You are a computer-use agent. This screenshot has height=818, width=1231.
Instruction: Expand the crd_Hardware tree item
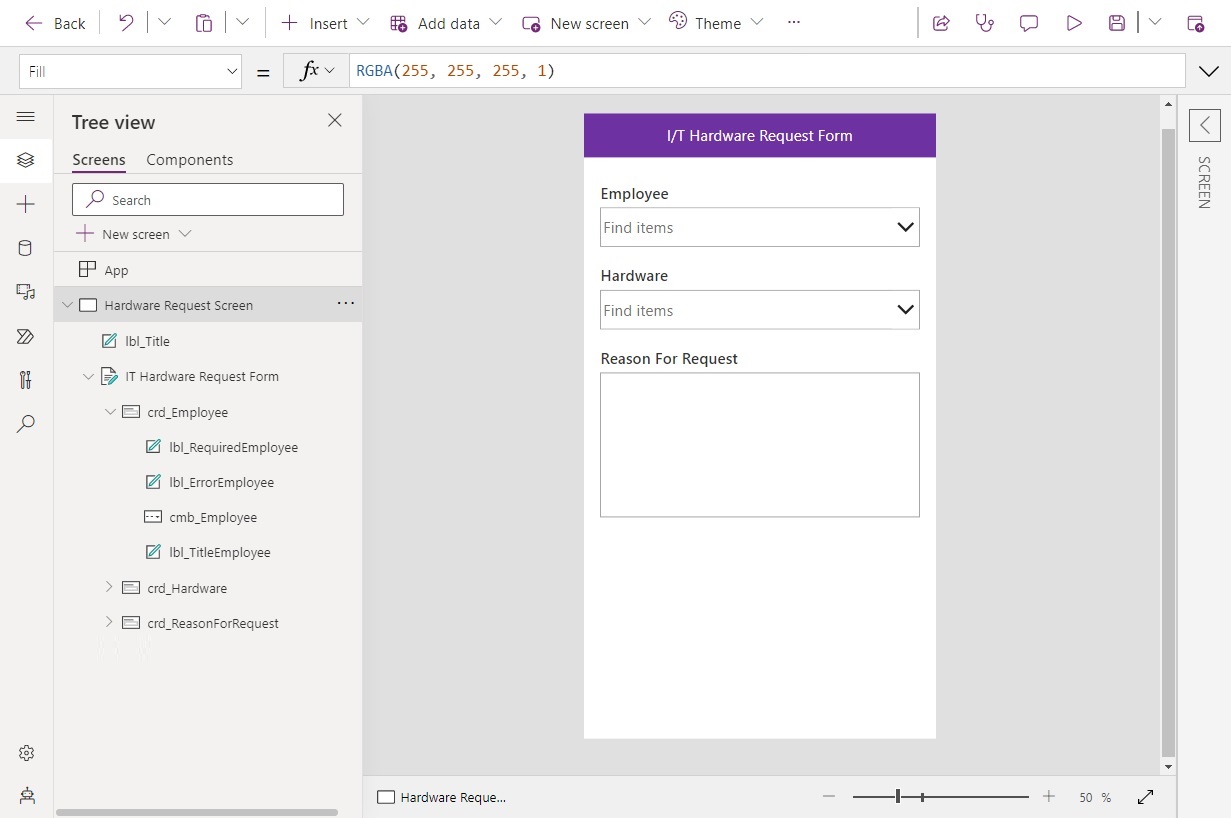pyautogui.click(x=110, y=587)
